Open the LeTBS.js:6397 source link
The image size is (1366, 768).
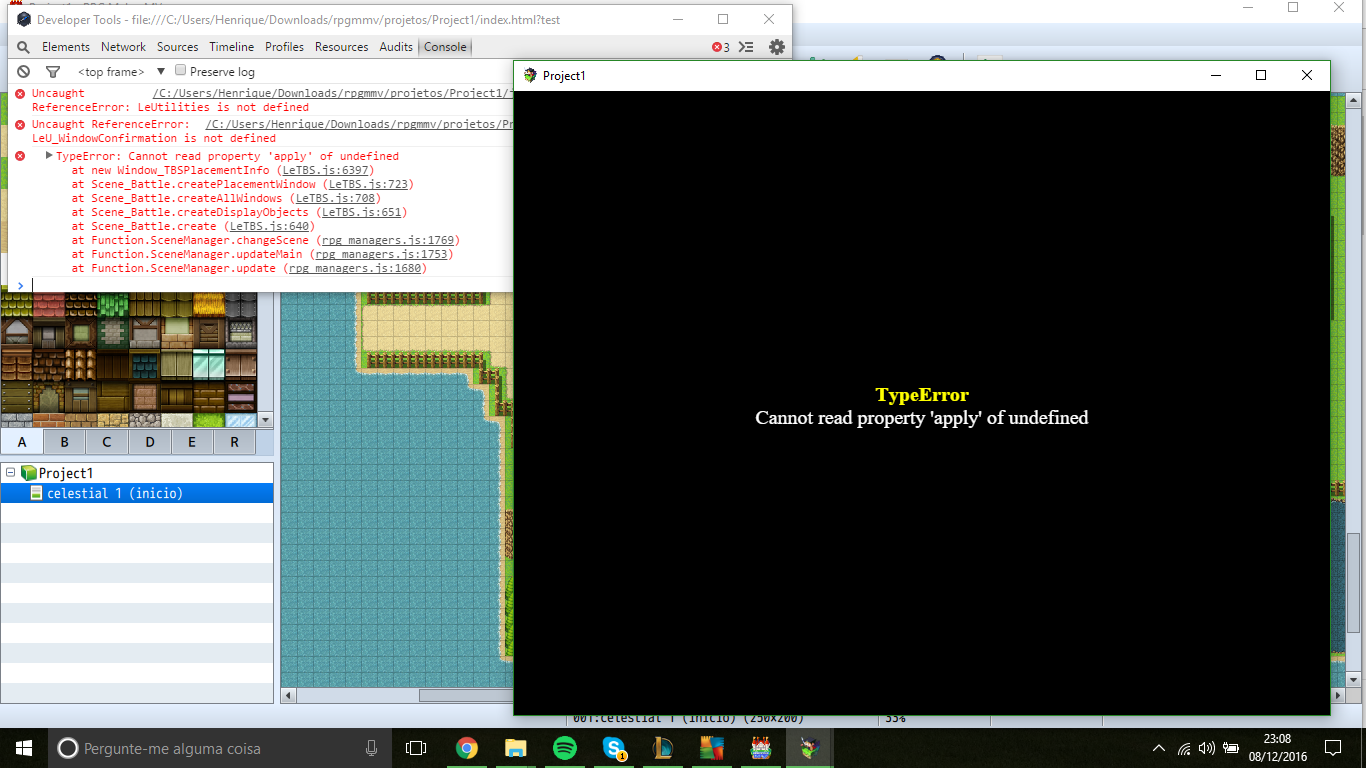[x=326, y=171]
